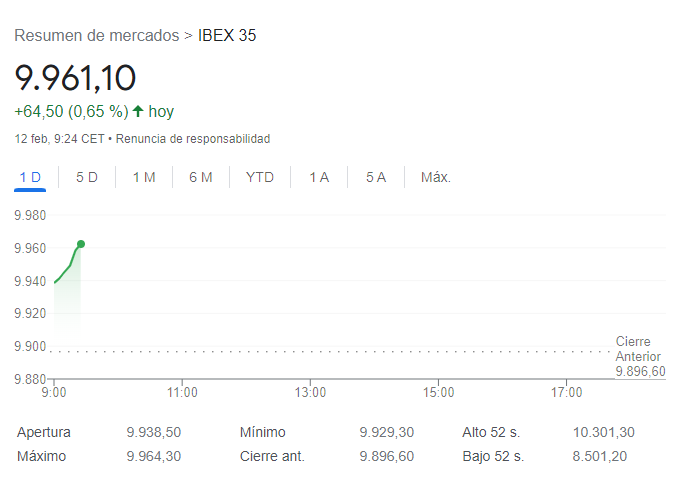Click the IBEX 35 title

tap(228, 36)
